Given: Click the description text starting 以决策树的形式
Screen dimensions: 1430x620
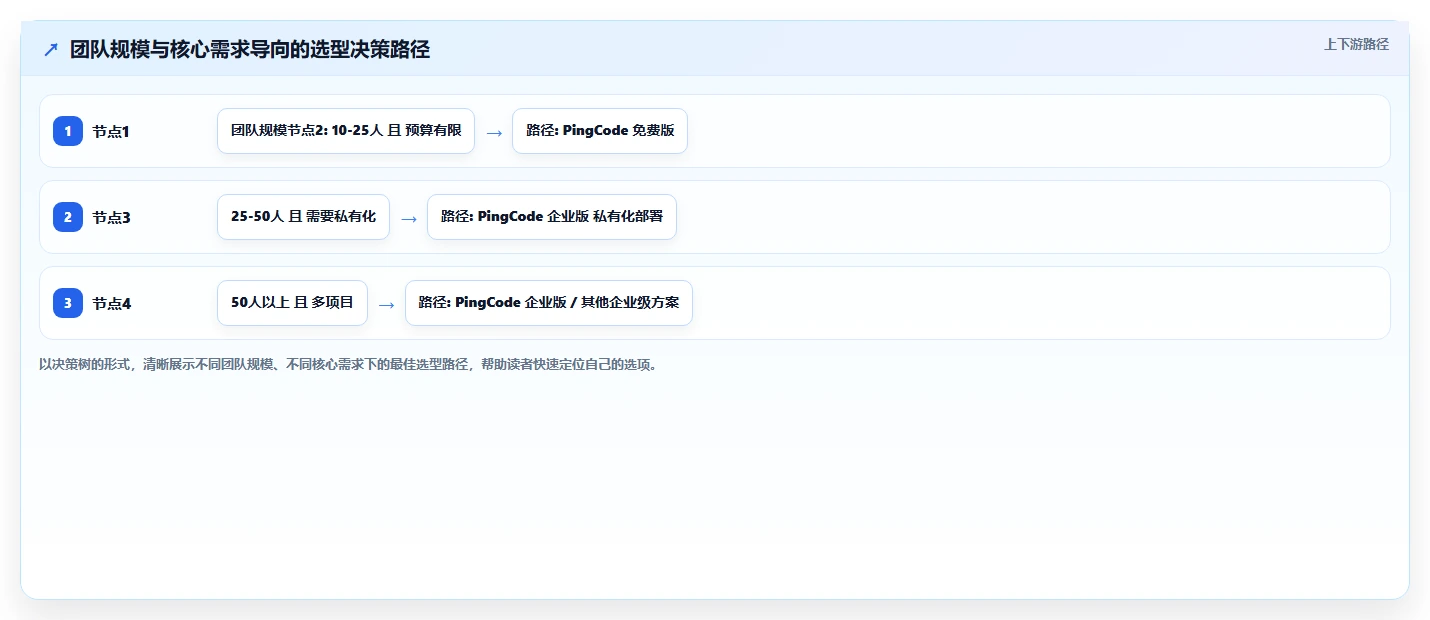Looking at the screenshot, I should [x=349, y=364].
